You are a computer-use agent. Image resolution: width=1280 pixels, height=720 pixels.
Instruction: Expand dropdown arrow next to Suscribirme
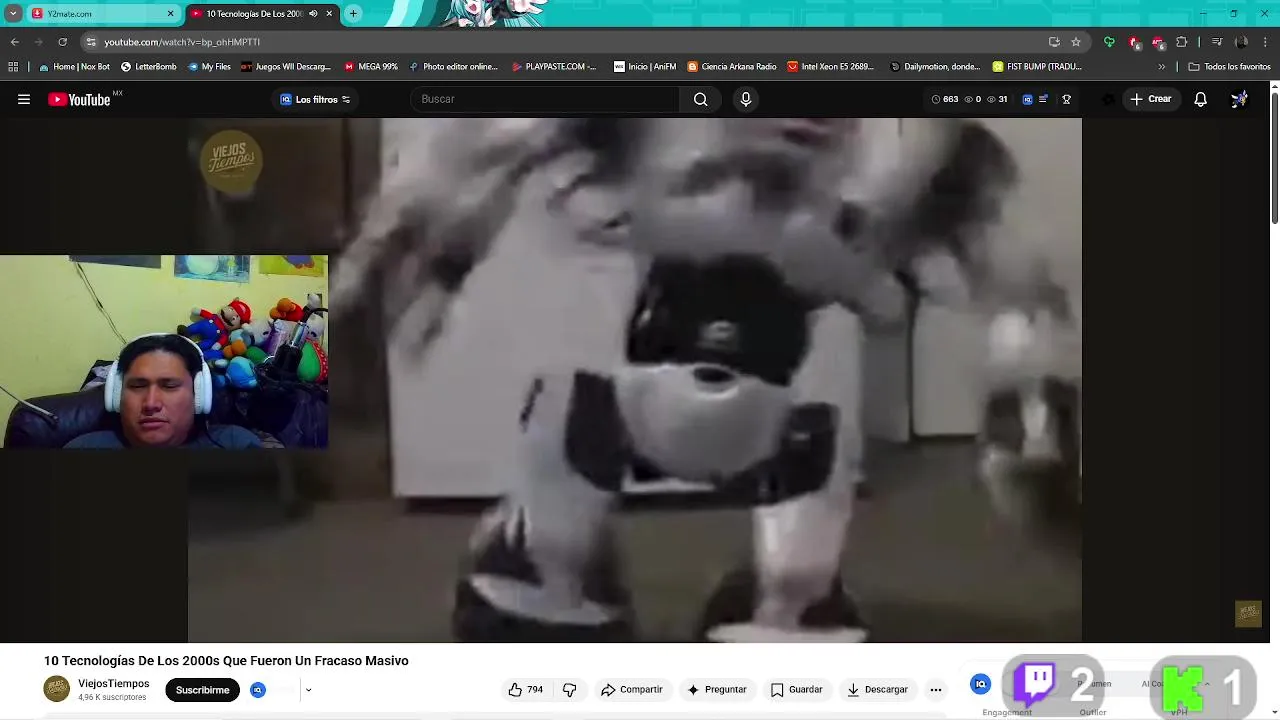(x=308, y=690)
